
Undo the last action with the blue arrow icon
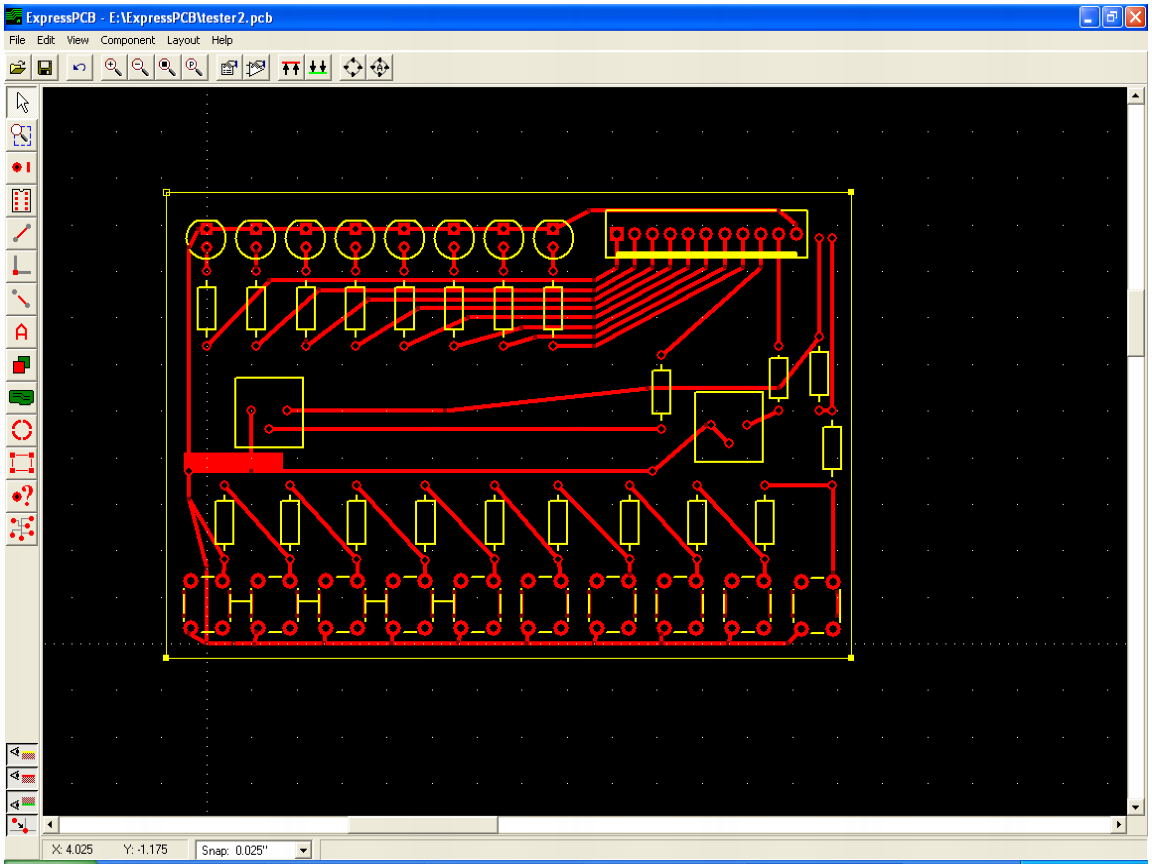(x=79, y=68)
